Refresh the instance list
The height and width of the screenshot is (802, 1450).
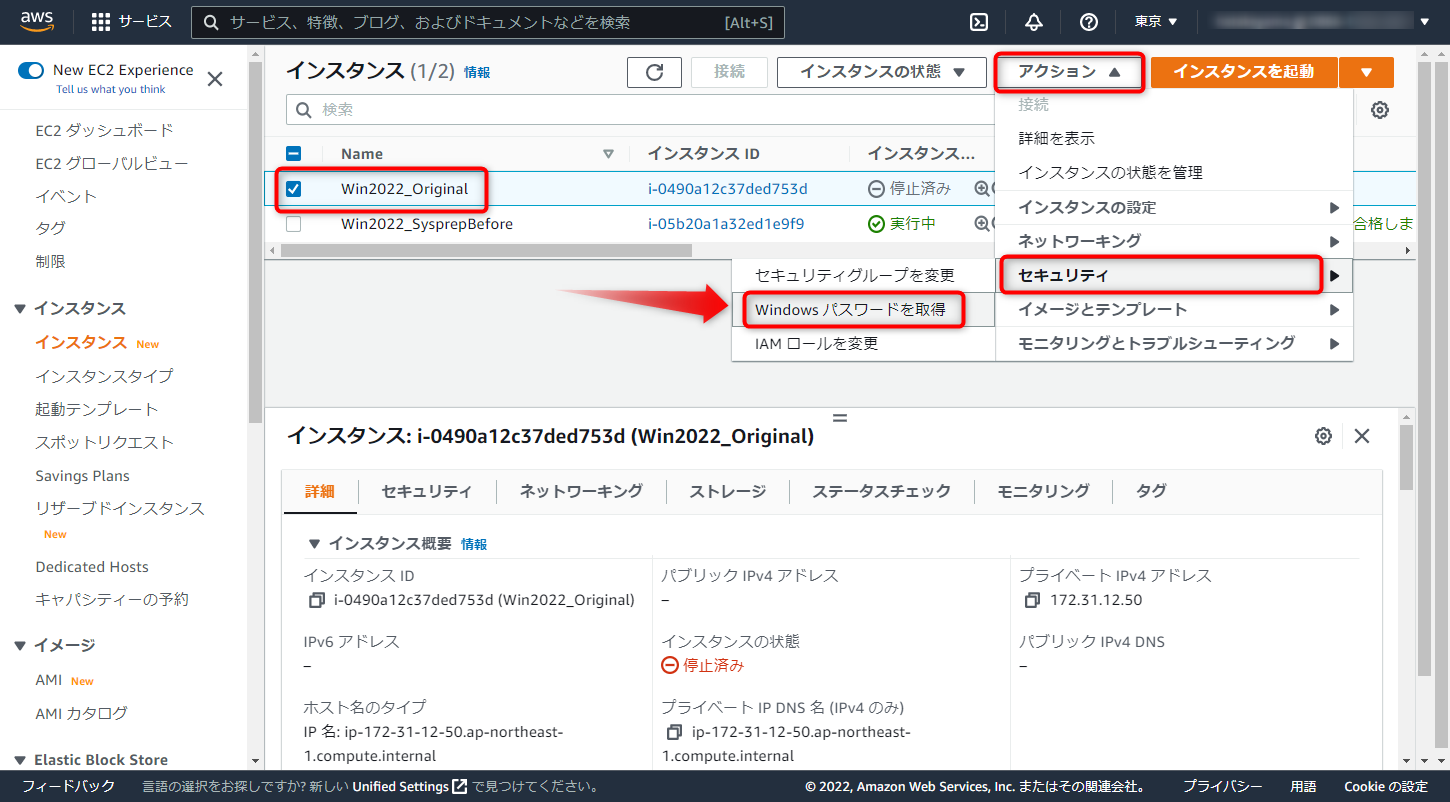click(x=654, y=72)
